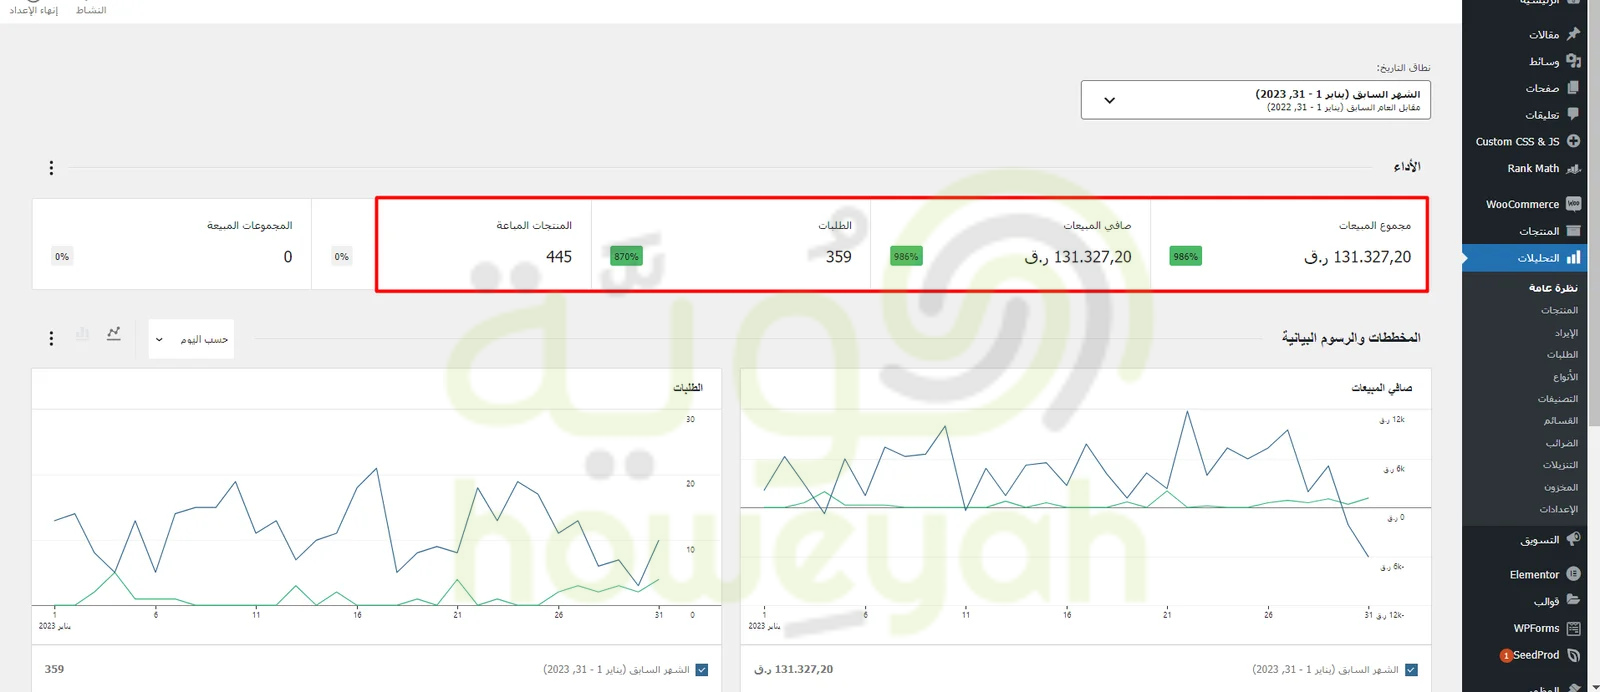The image size is (1600, 692).
Task: Click the Elementor icon in the sidebar
Action: pyautogui.click(x=1573, y=574)
